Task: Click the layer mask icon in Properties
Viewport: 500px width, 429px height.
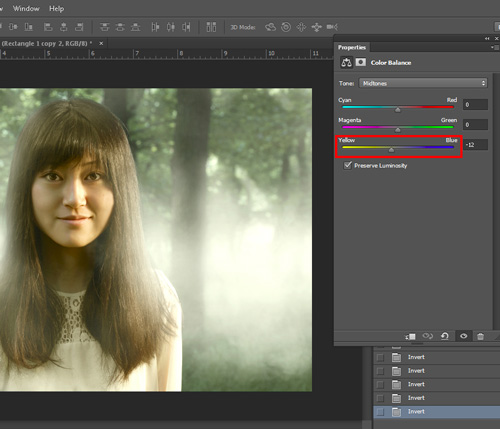Action: pyautogui.click(x=361, y=62)
